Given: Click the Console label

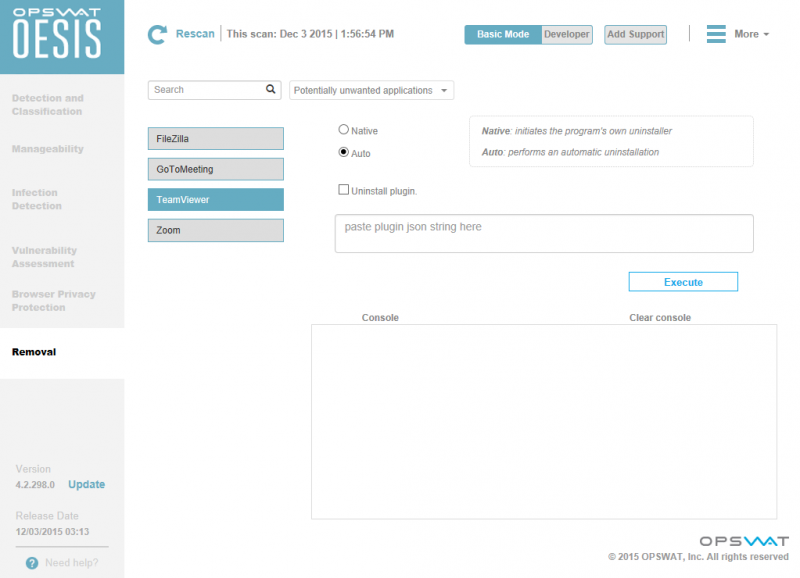Looking at the screenshot, I should click(x=380, y=317).
